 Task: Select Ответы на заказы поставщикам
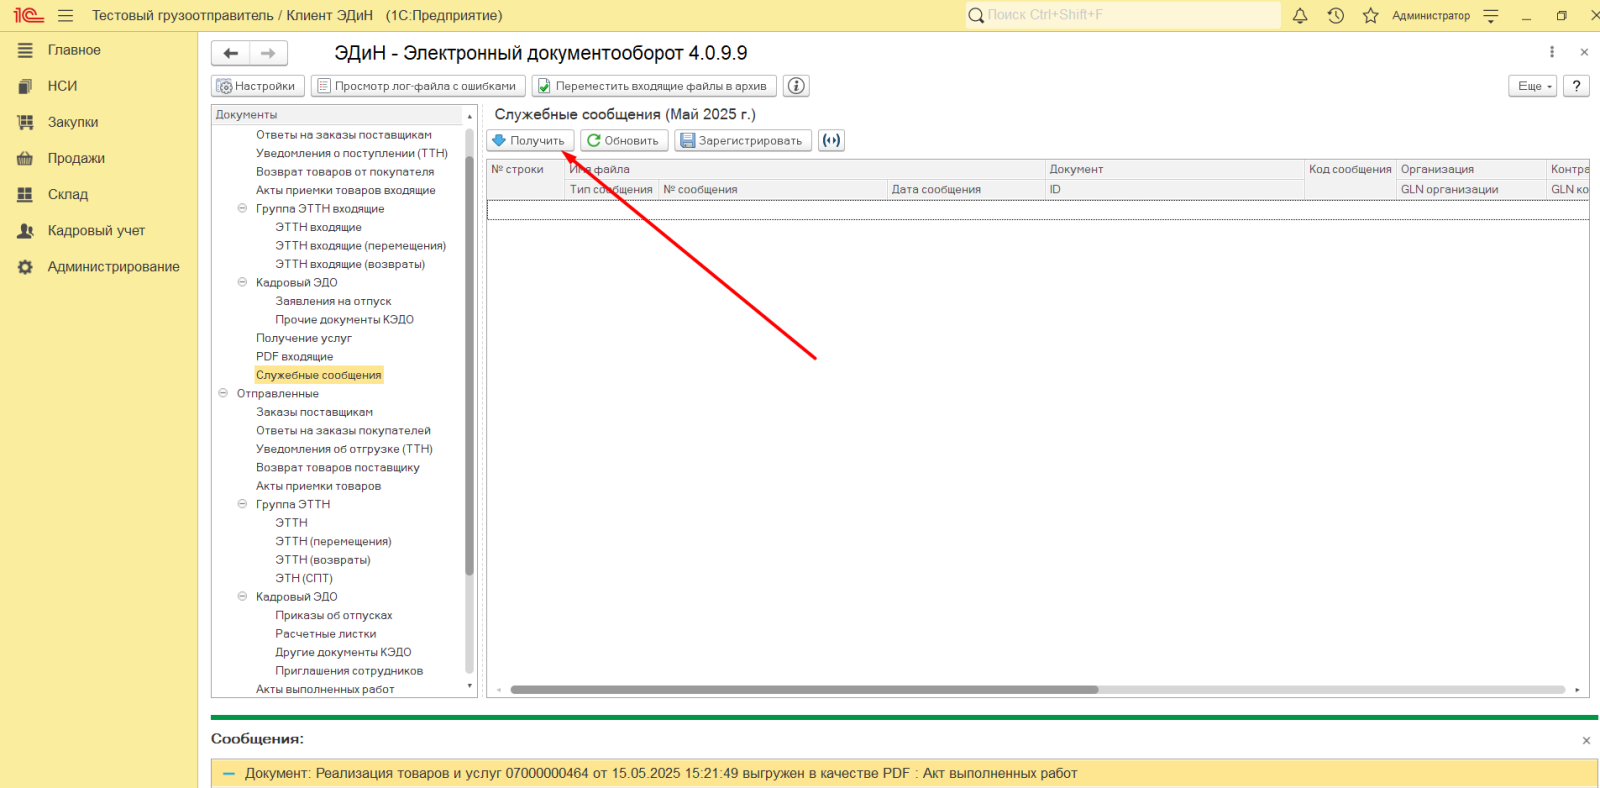pyautogui.click(x=344, y=135)
